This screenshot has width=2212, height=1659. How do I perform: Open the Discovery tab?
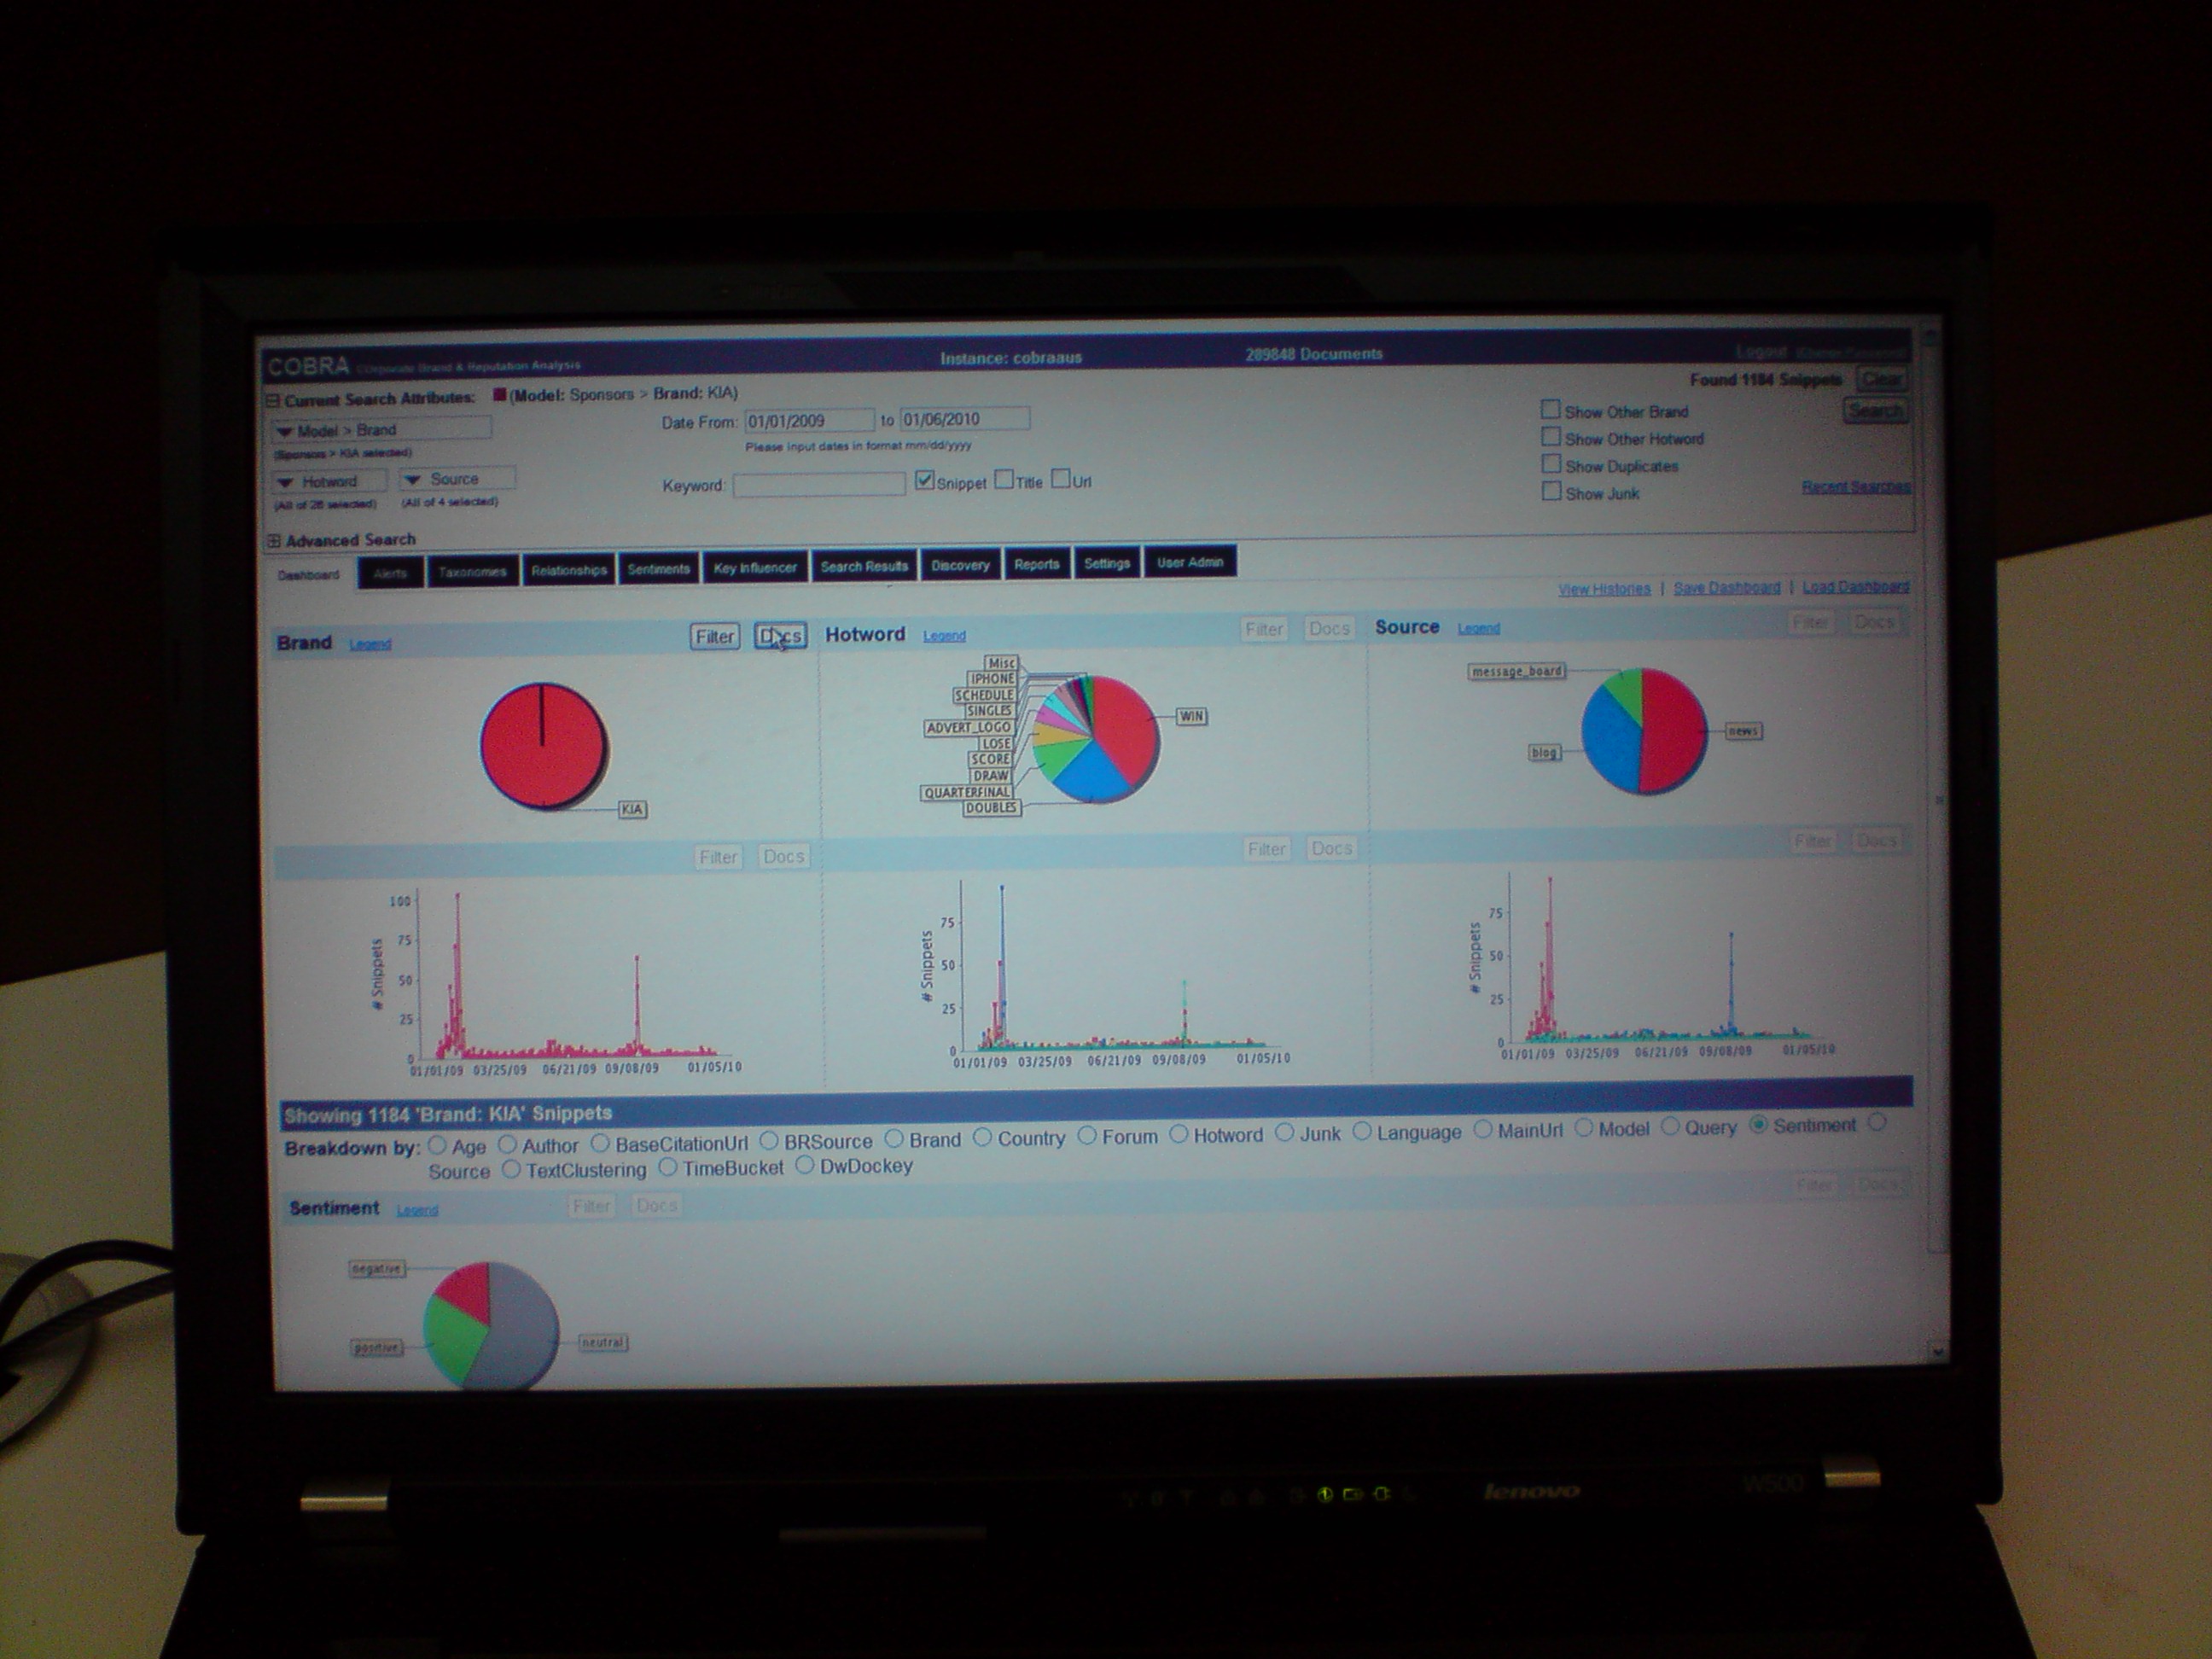(x=960, y=565)
